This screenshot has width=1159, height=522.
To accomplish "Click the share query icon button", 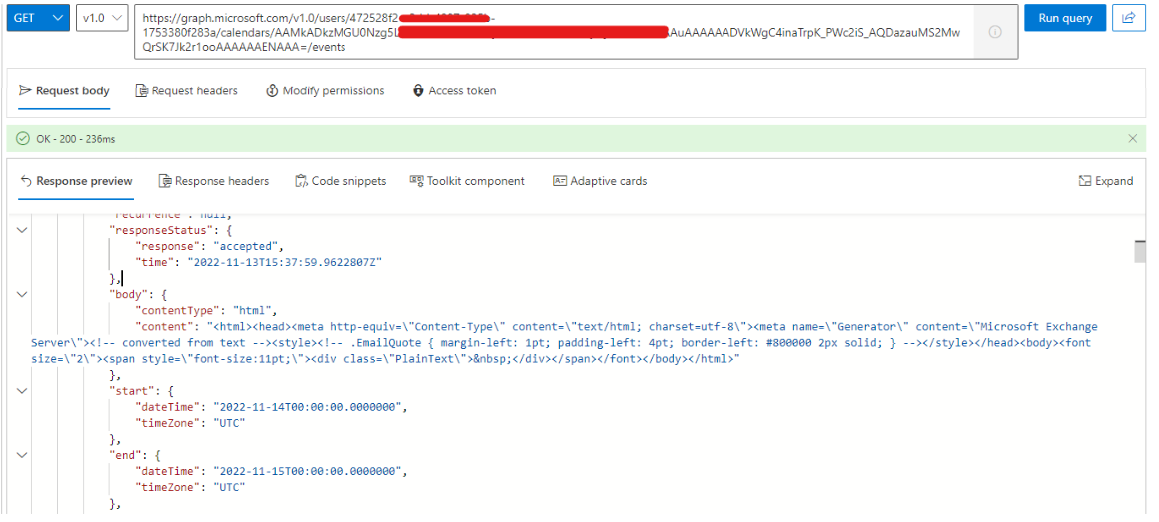I will click(x=1129, y=18).
